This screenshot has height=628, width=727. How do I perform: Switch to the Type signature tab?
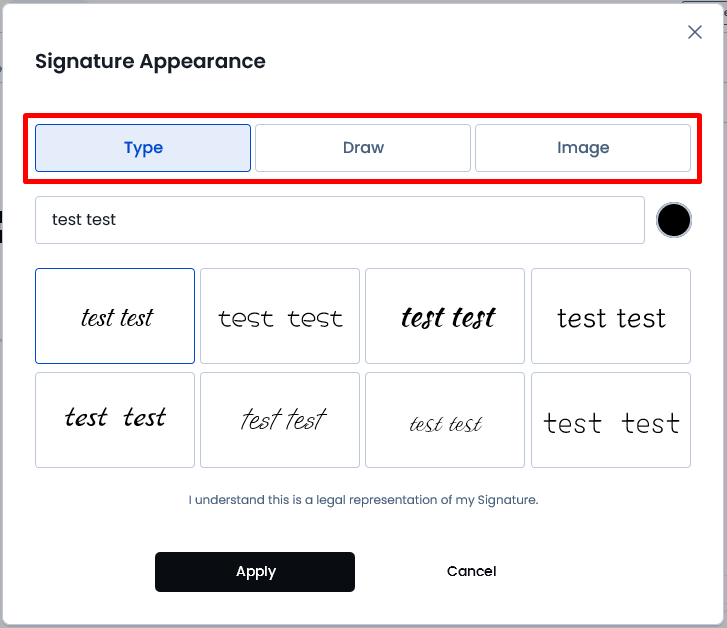pos(143,148)
